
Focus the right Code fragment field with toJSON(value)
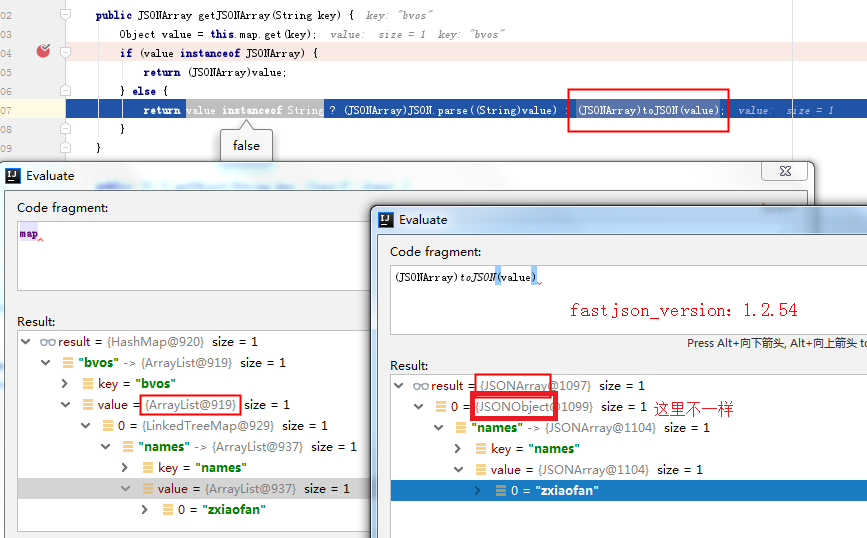(628, 300)
